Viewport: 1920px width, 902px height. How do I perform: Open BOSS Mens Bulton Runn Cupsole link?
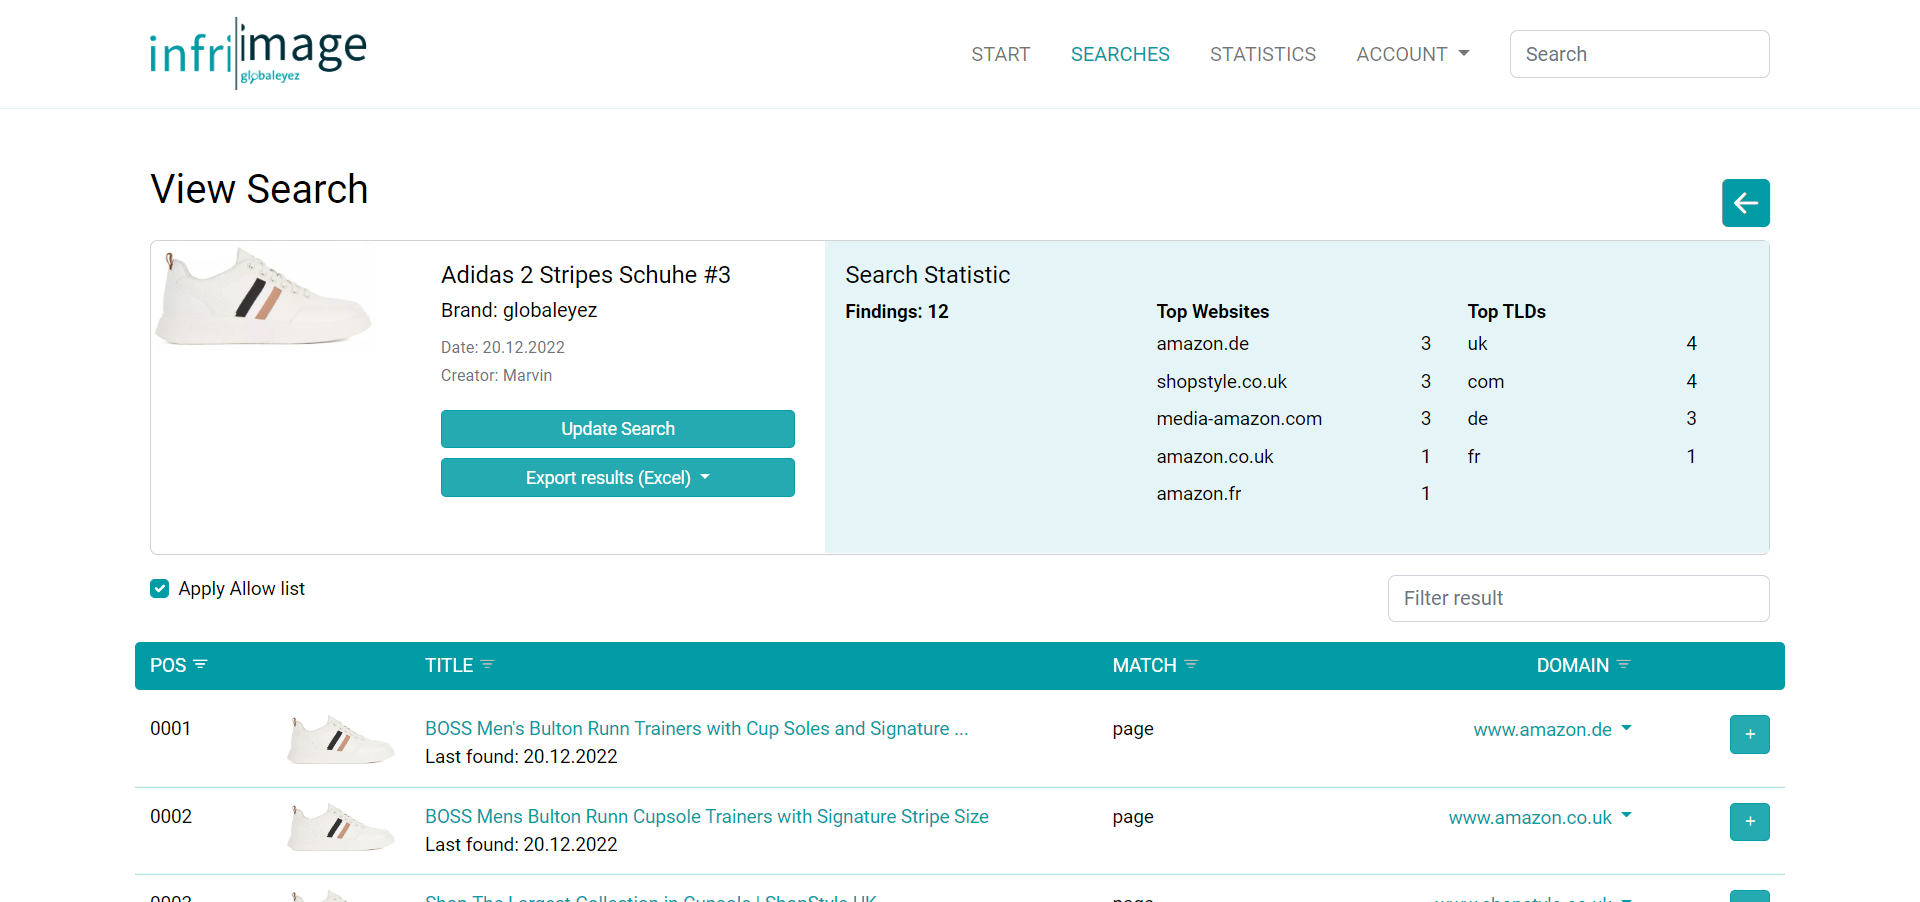(x=707, y=817)
